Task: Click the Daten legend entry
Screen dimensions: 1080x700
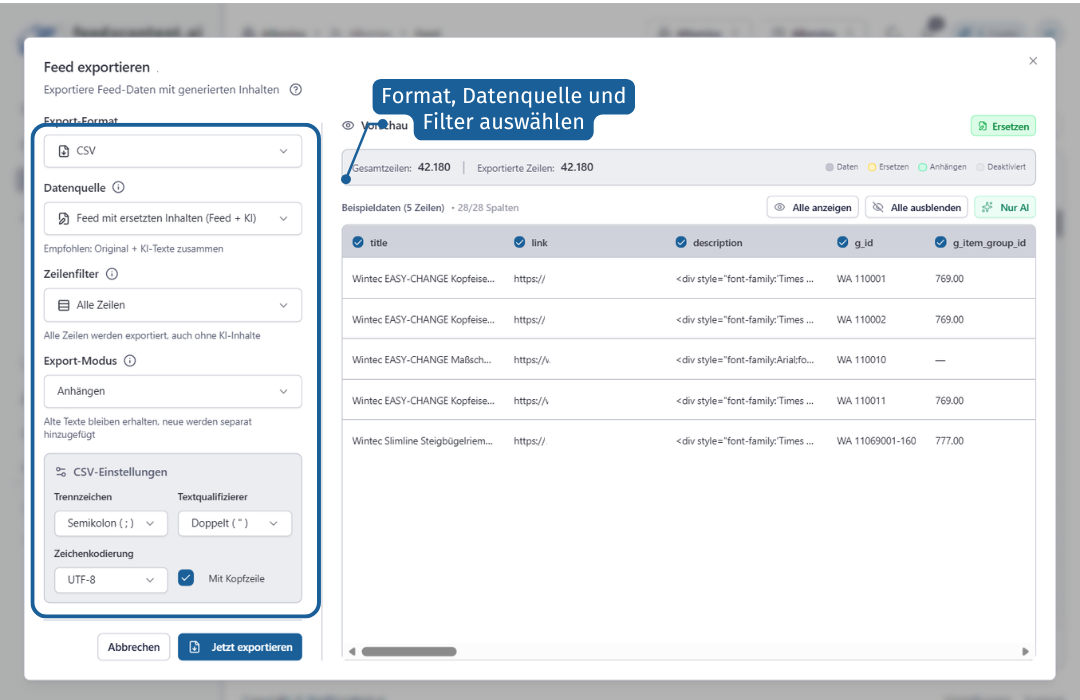Action: click(842, 167)
